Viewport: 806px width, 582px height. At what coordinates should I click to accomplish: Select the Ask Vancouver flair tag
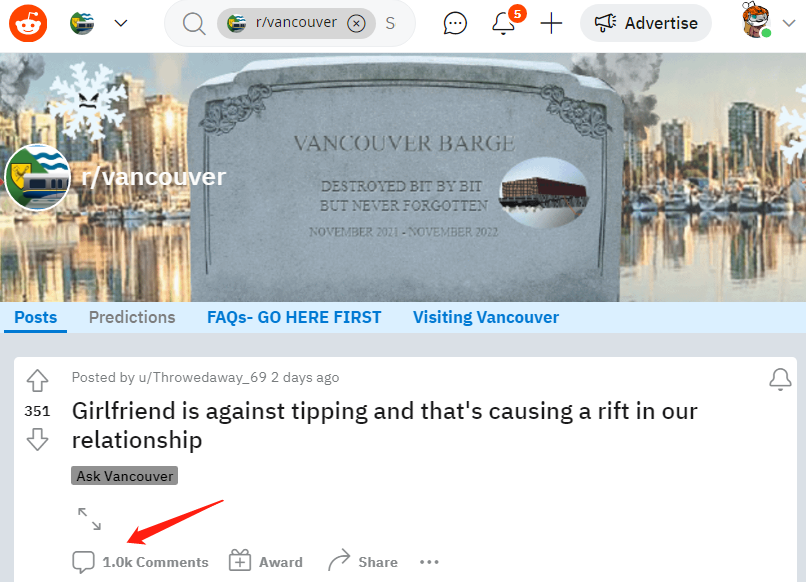(x=124, y=476)
